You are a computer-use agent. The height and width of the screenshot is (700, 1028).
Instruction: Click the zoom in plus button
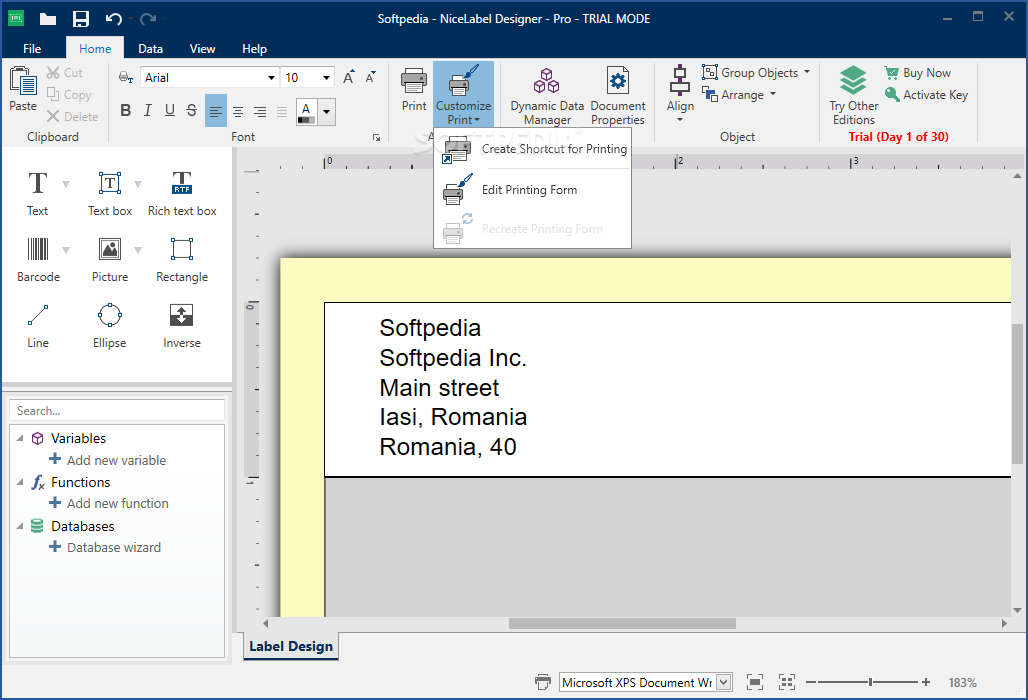pos(926,682)
